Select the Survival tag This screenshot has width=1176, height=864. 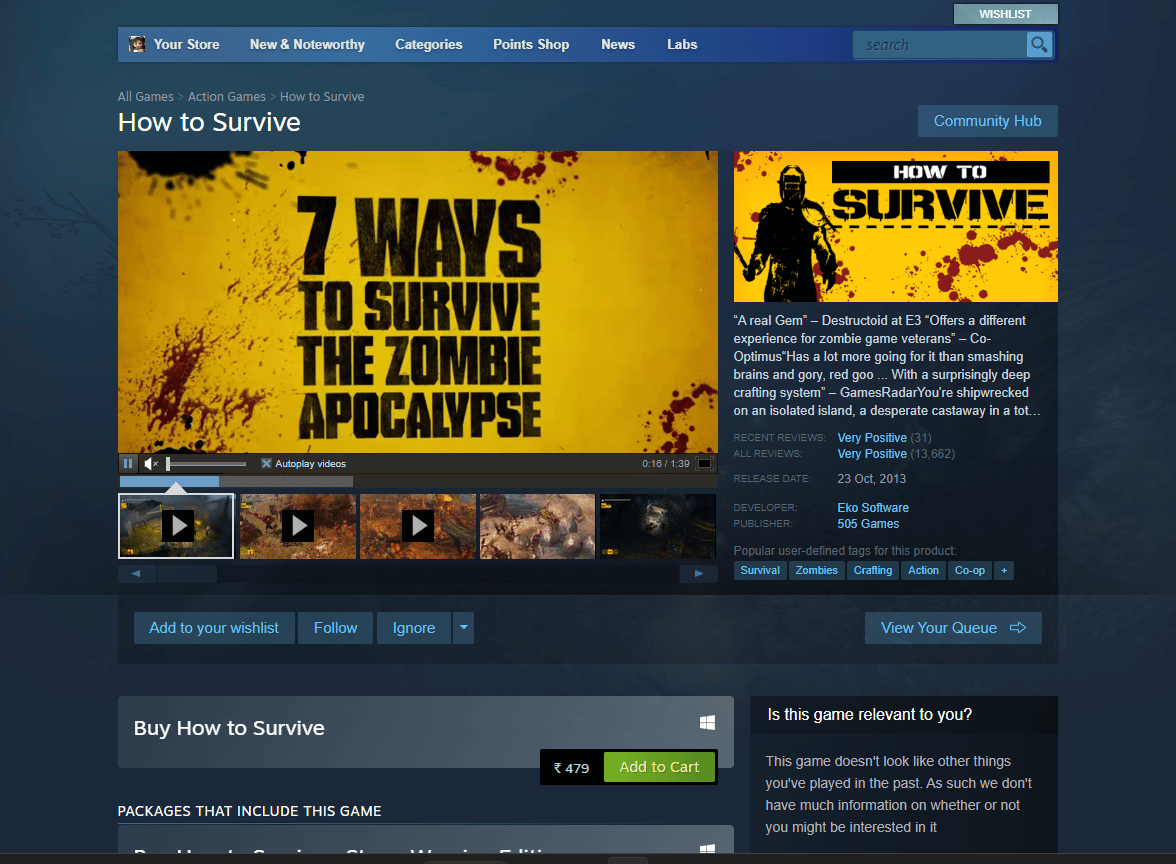point(760,571)
